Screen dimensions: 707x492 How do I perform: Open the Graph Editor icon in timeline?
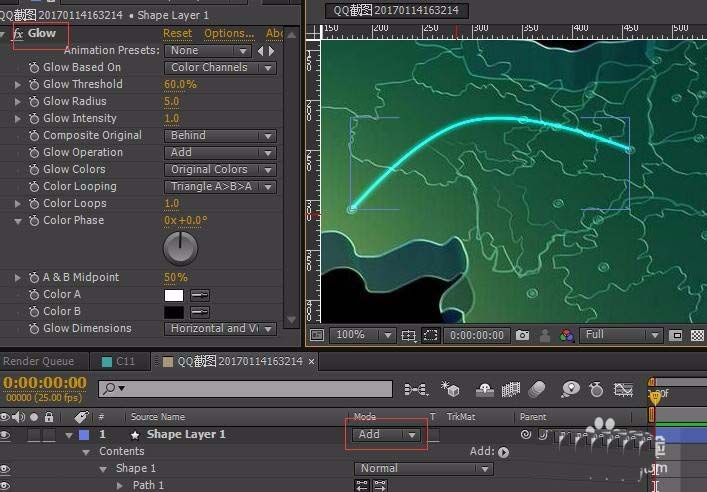pyautogui.click(x=623, y=389)
